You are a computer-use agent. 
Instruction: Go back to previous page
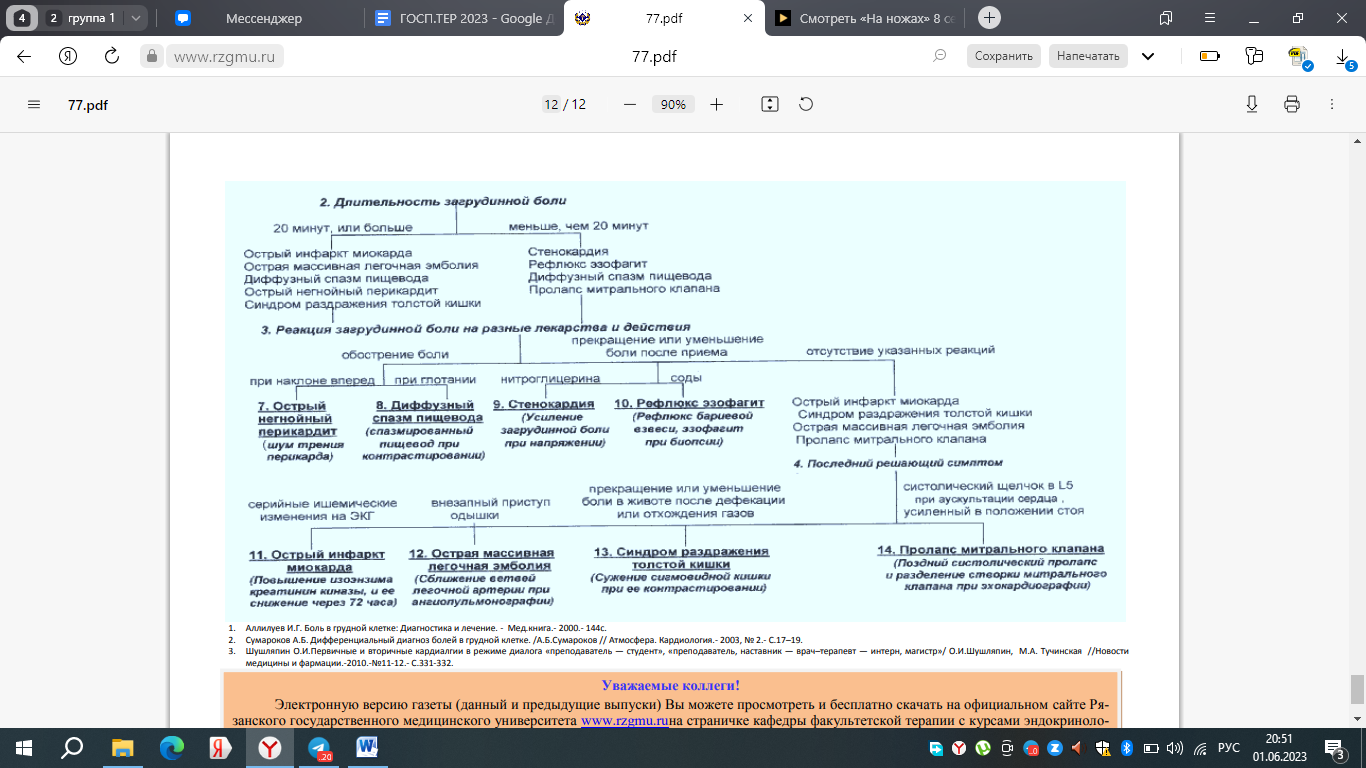point(24,56)
